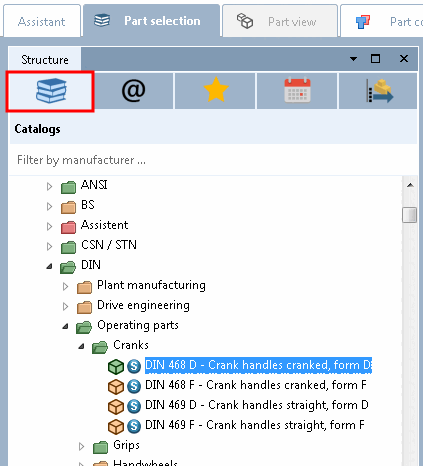The image size is (423, 466).
Task: Select DIN 468 F crank handles cranked
Action: click(x=256, y=385)
